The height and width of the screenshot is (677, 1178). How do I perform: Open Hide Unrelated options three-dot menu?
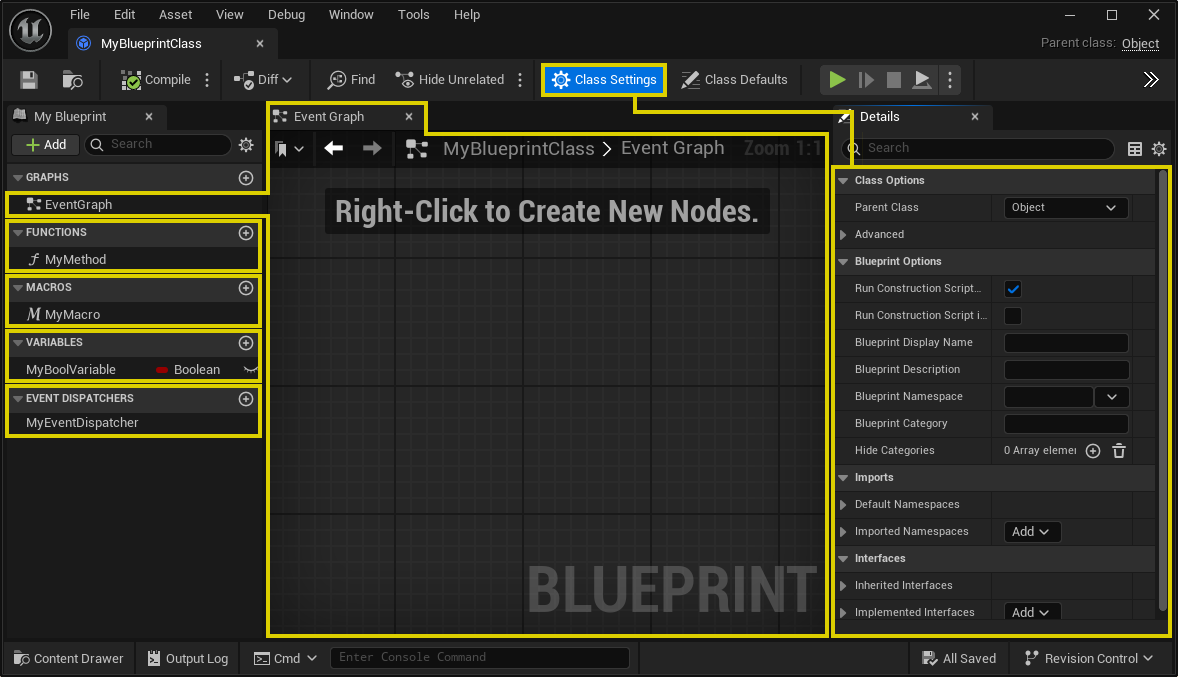tap(520, 80)
